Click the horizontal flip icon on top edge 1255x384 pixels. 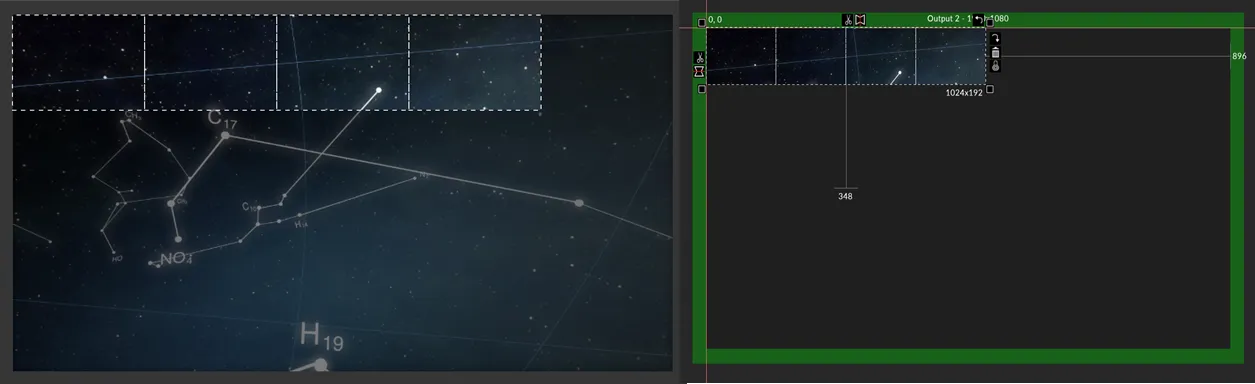pyautogui.click(x=860, y=20)
